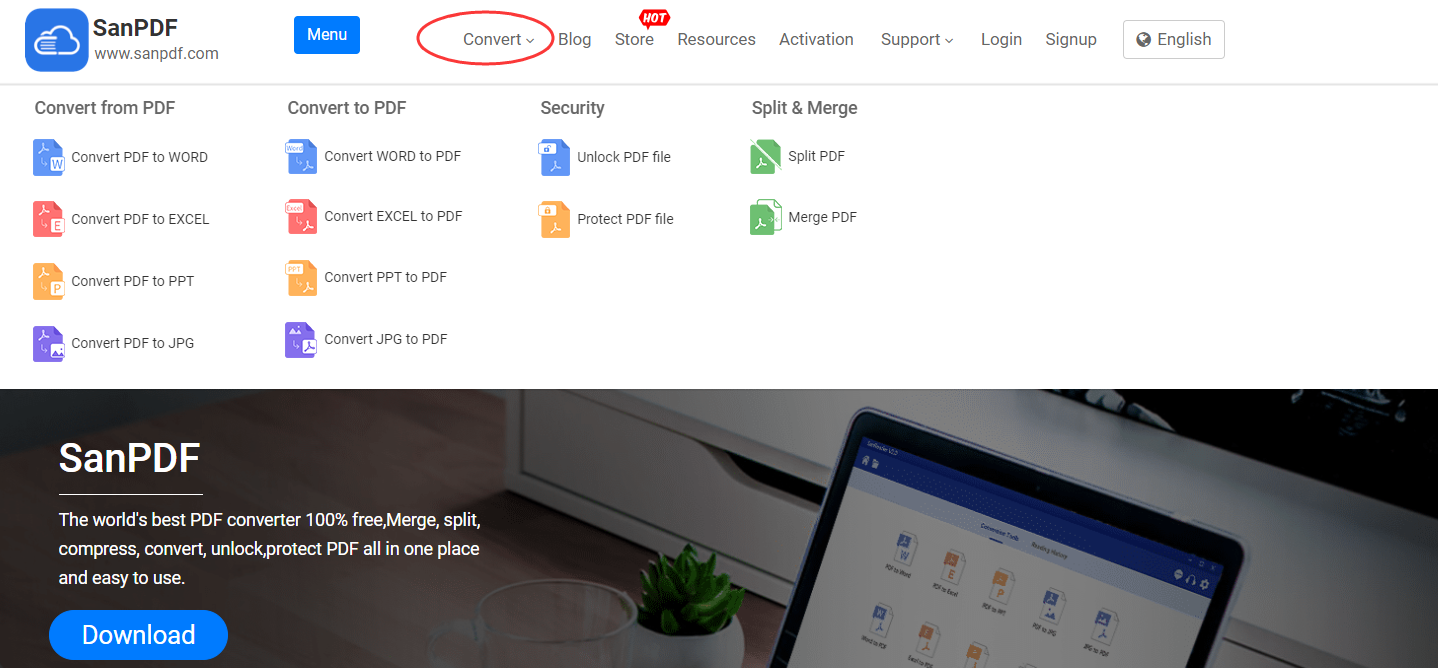Image resolution: width=1438 pixels, height=668 pixels.
Task: Click the SanPDF cloud logo
Action: [x=56, y=39]
